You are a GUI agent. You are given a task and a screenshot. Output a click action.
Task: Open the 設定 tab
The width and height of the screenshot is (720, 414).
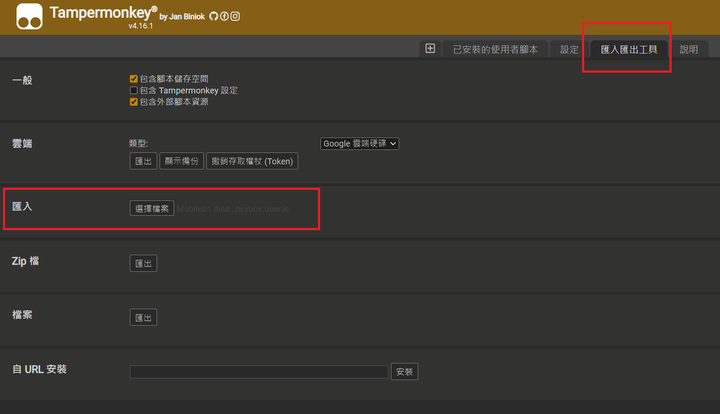point(569,50)
